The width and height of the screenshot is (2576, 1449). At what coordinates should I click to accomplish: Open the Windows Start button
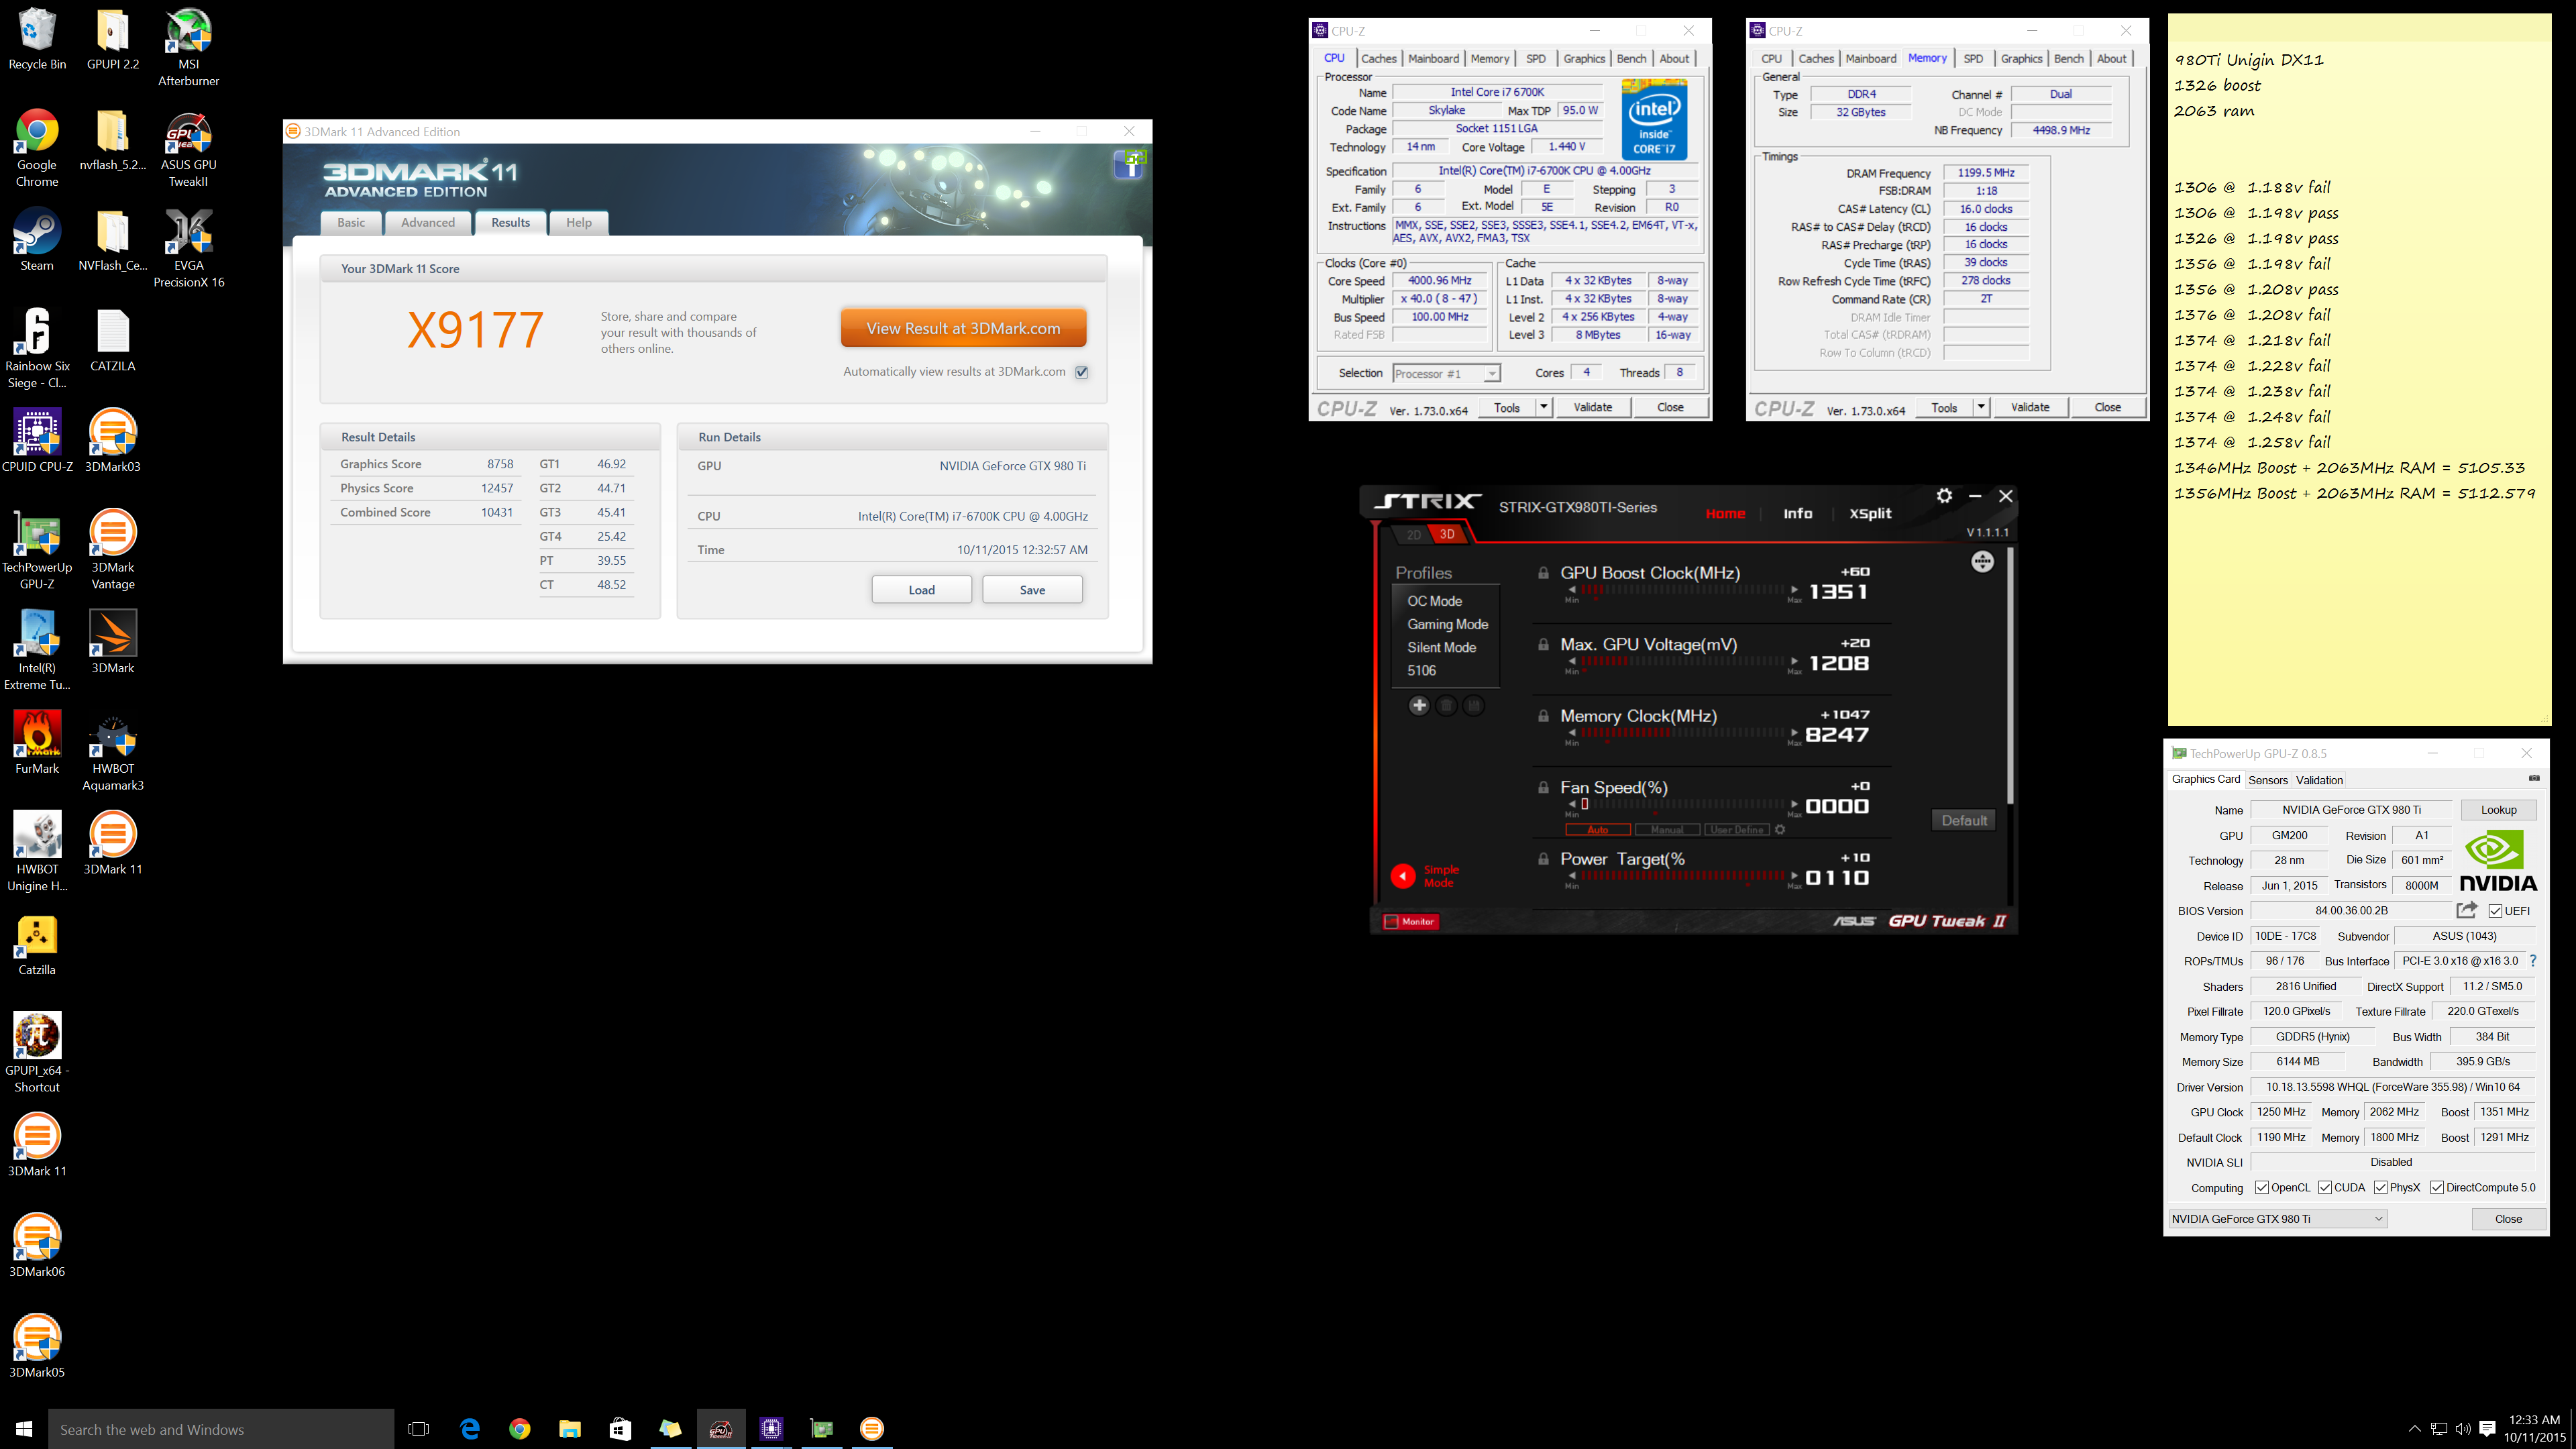(x=24, y=1429)
